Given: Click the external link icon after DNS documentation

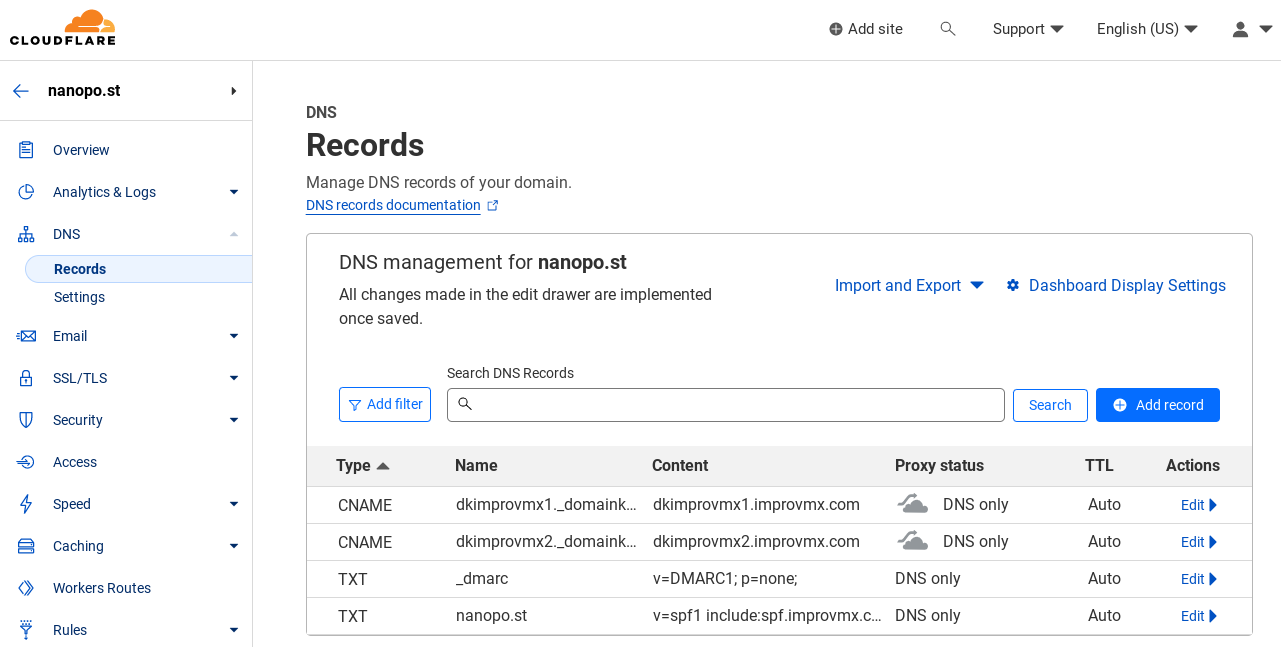Looking at the screenshot, I should coord(492,205).
